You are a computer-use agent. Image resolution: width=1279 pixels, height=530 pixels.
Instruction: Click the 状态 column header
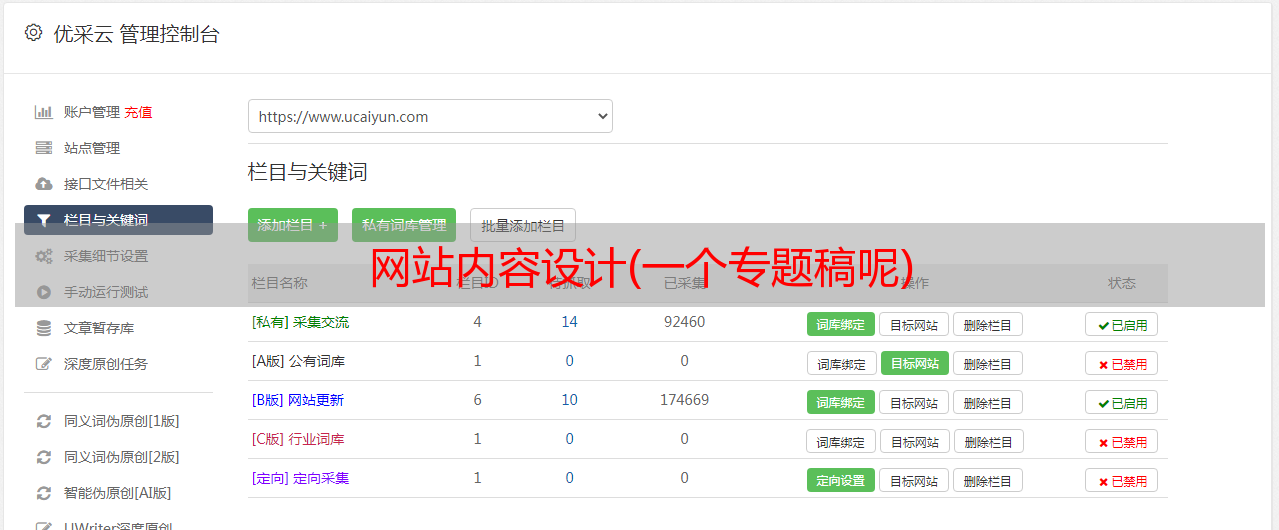pos(1122,283)
